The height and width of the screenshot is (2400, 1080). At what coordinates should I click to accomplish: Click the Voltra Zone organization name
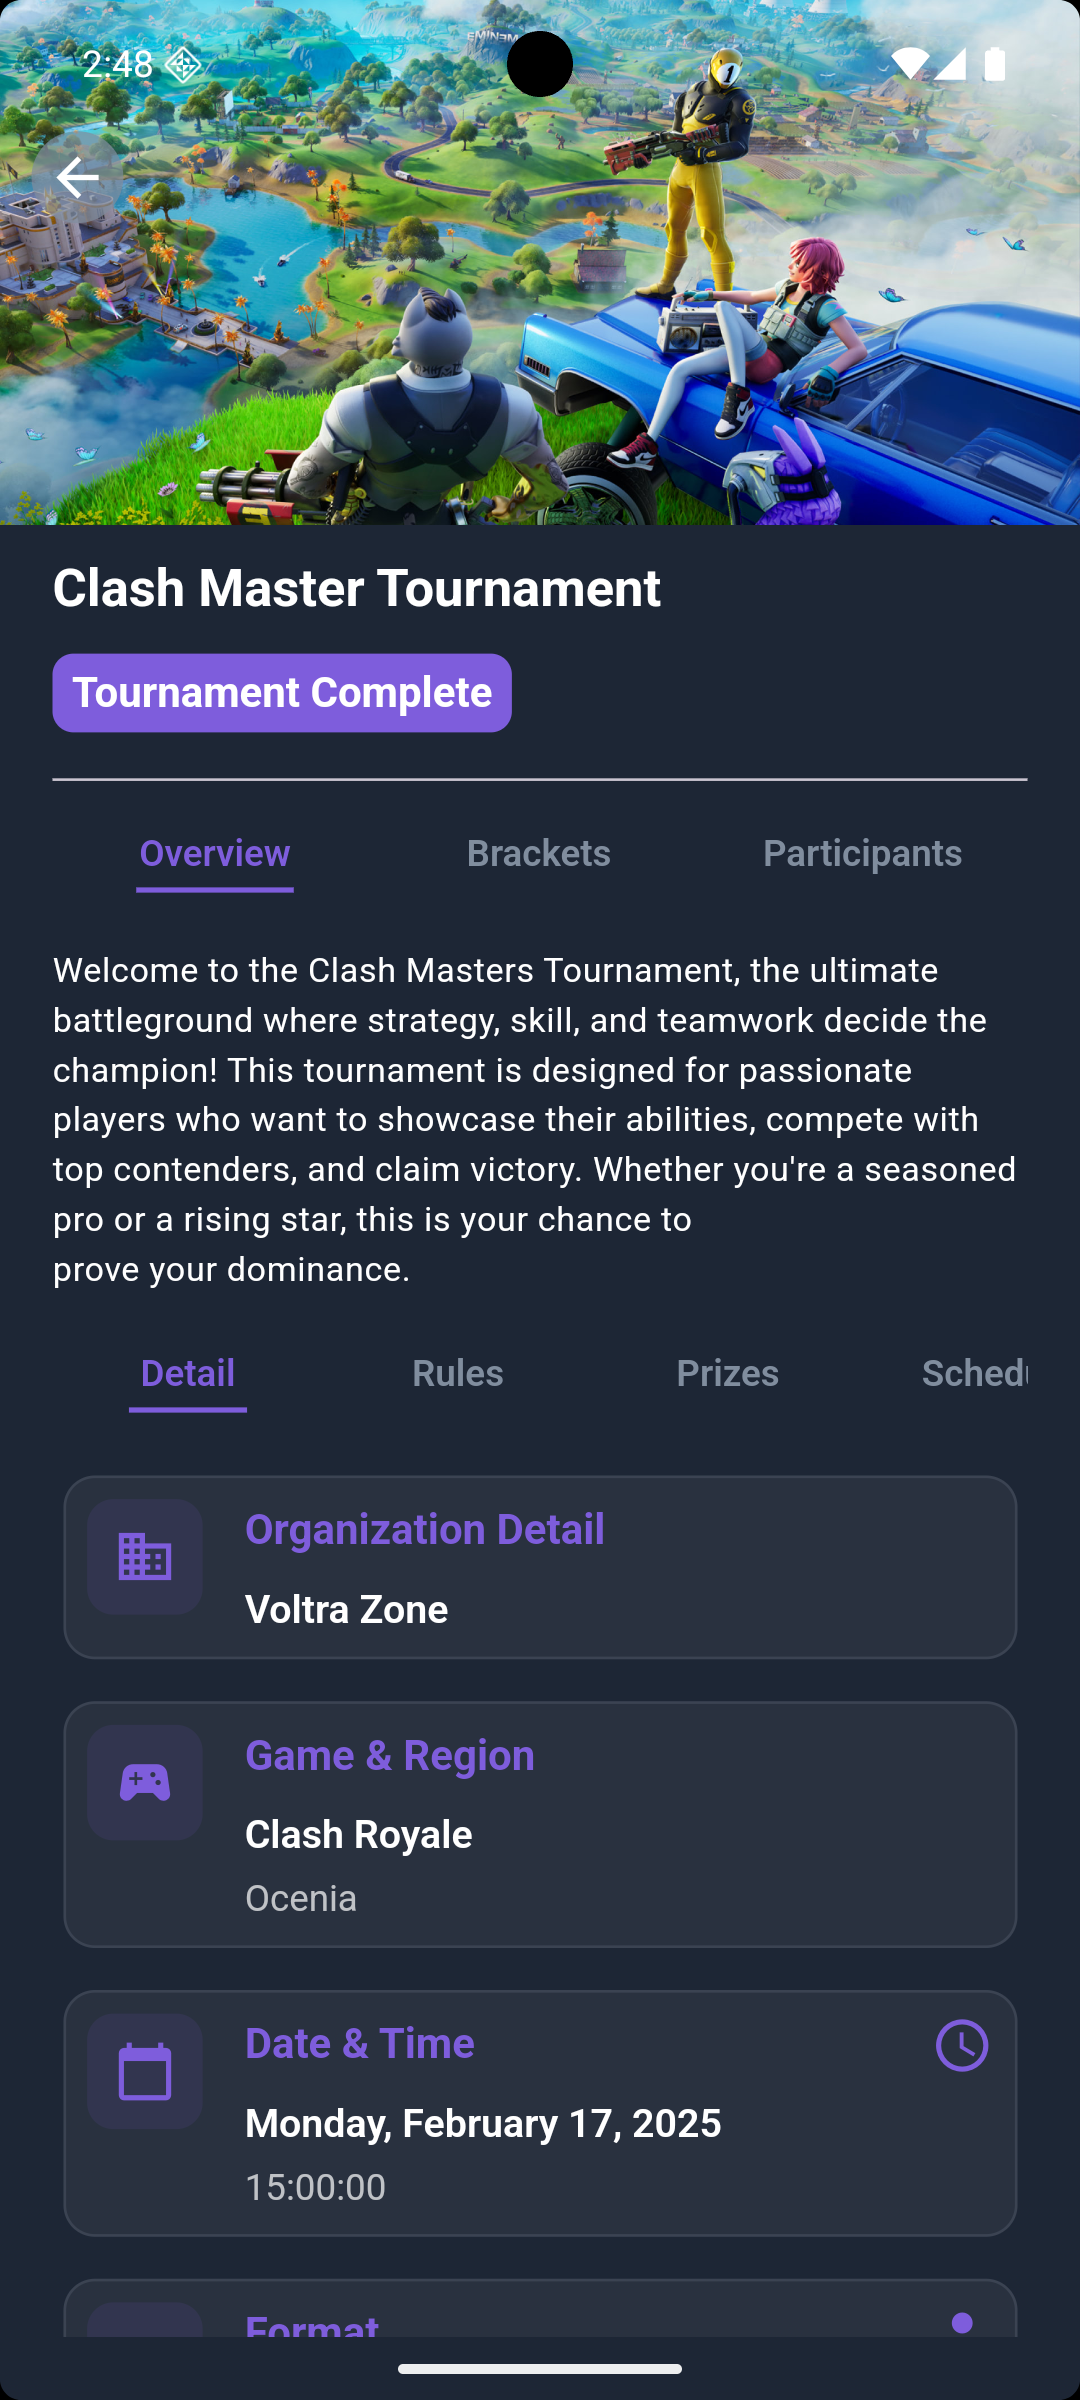click(347, 1609)
